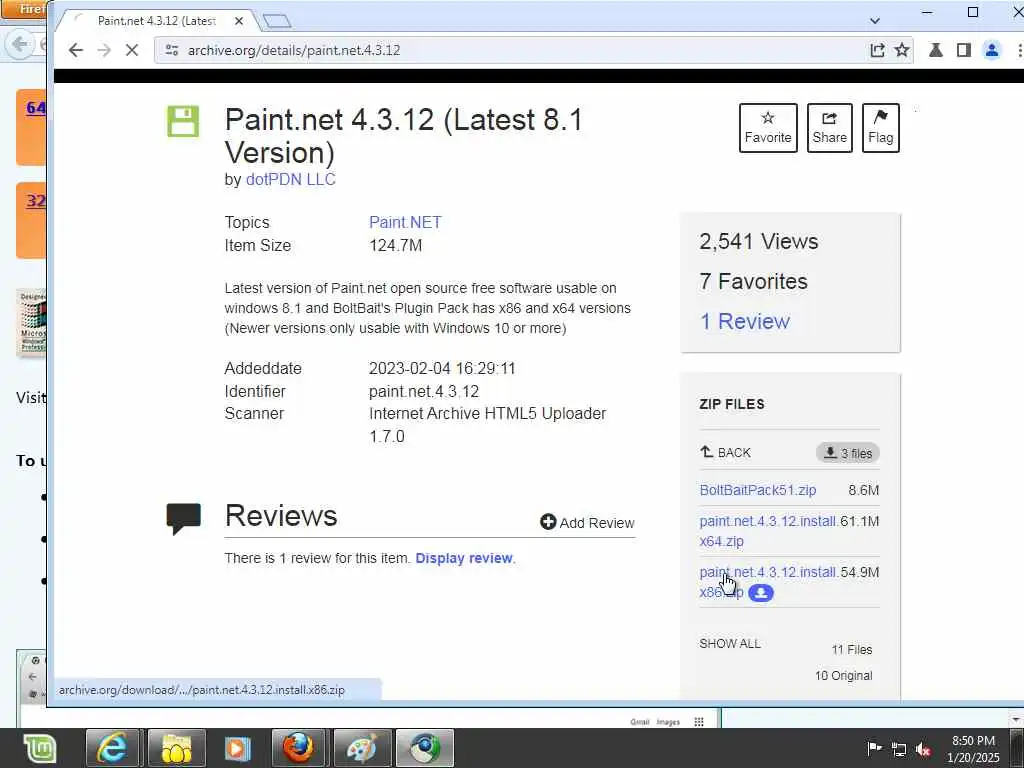
Task: Launch Internet Explorer from the taskbar
Action: pyautogui.click(x=112, y=748)
